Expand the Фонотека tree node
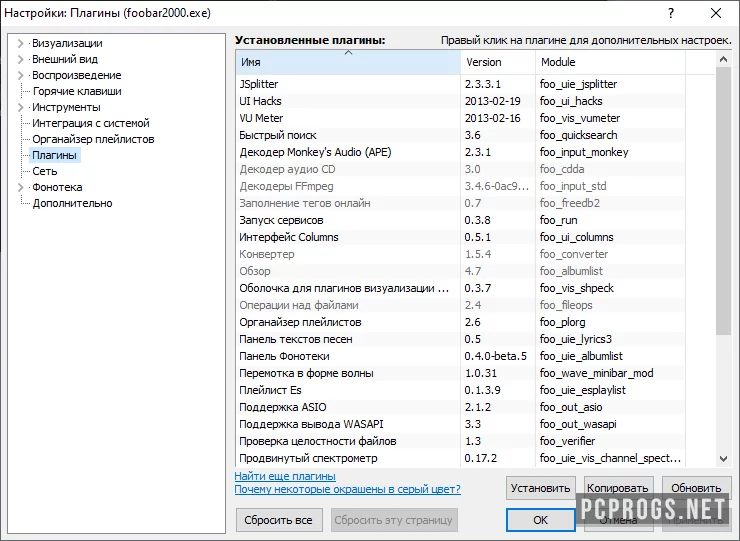This screenshot has width=740, height=541. pyautogui.click(x=20, y=187)
